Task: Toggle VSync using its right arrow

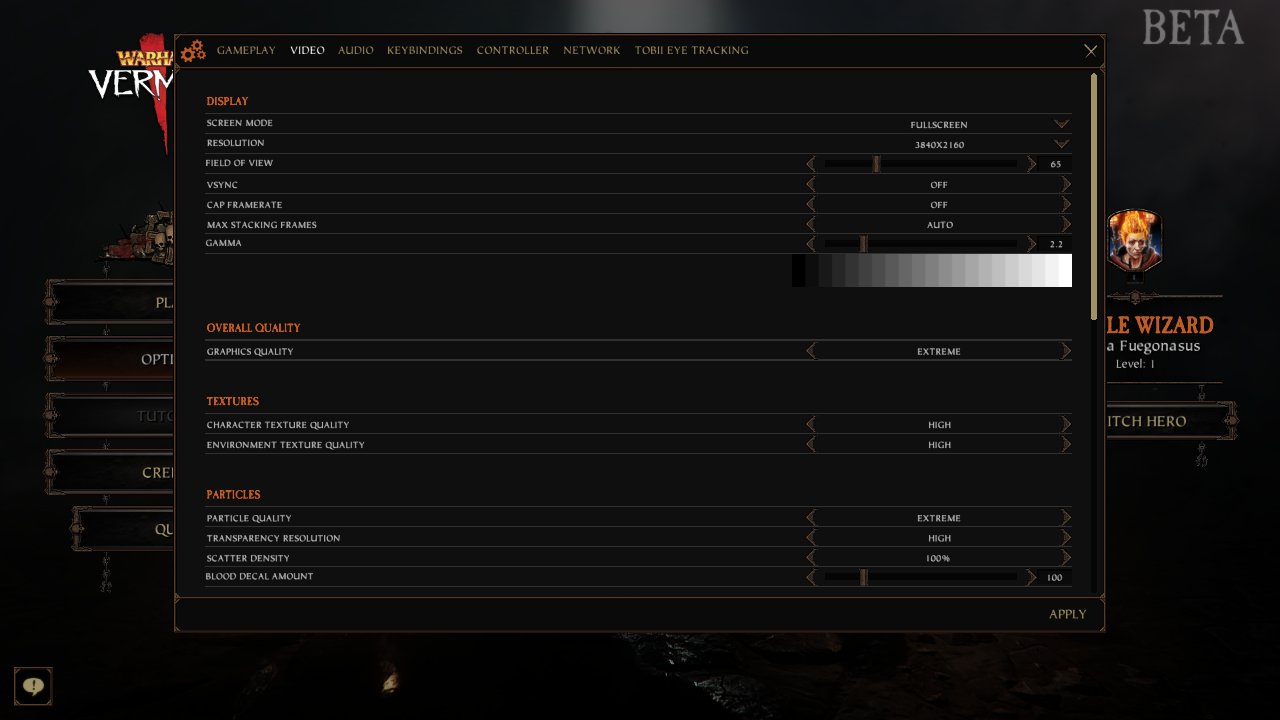Action: click(1066, 184)
